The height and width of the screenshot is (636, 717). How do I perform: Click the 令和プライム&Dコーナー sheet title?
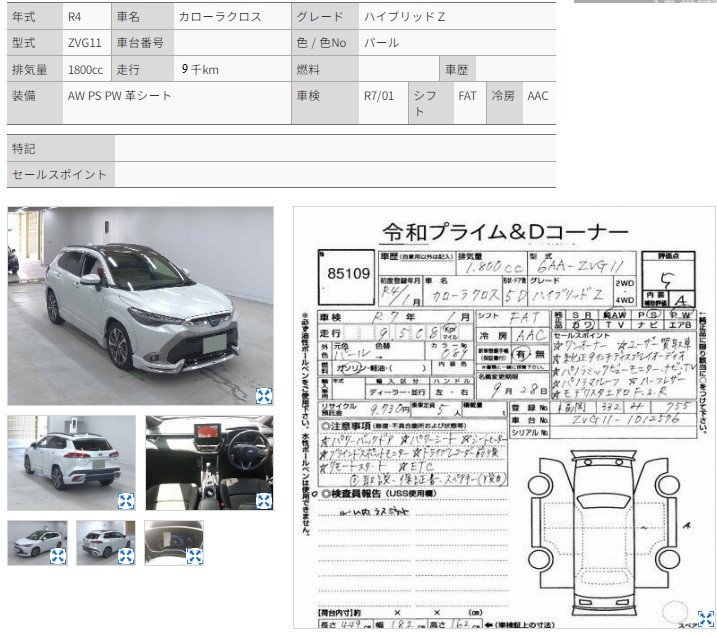505,232
